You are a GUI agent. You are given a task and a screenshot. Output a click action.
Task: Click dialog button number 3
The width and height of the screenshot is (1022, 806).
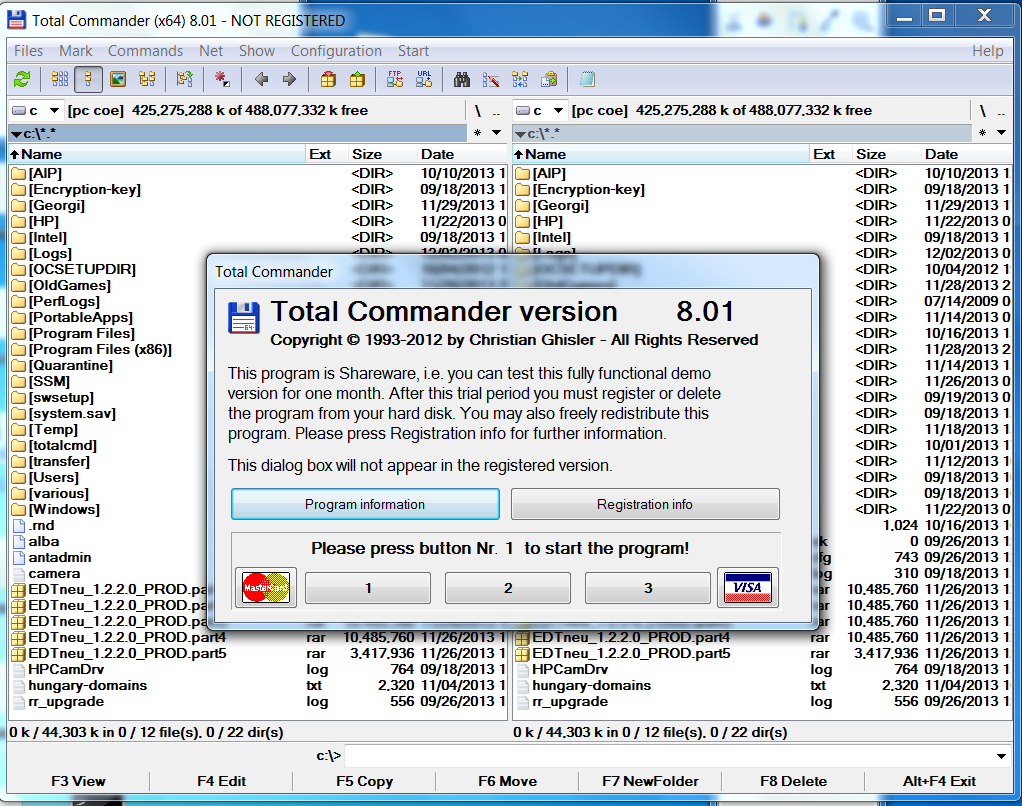648,588
